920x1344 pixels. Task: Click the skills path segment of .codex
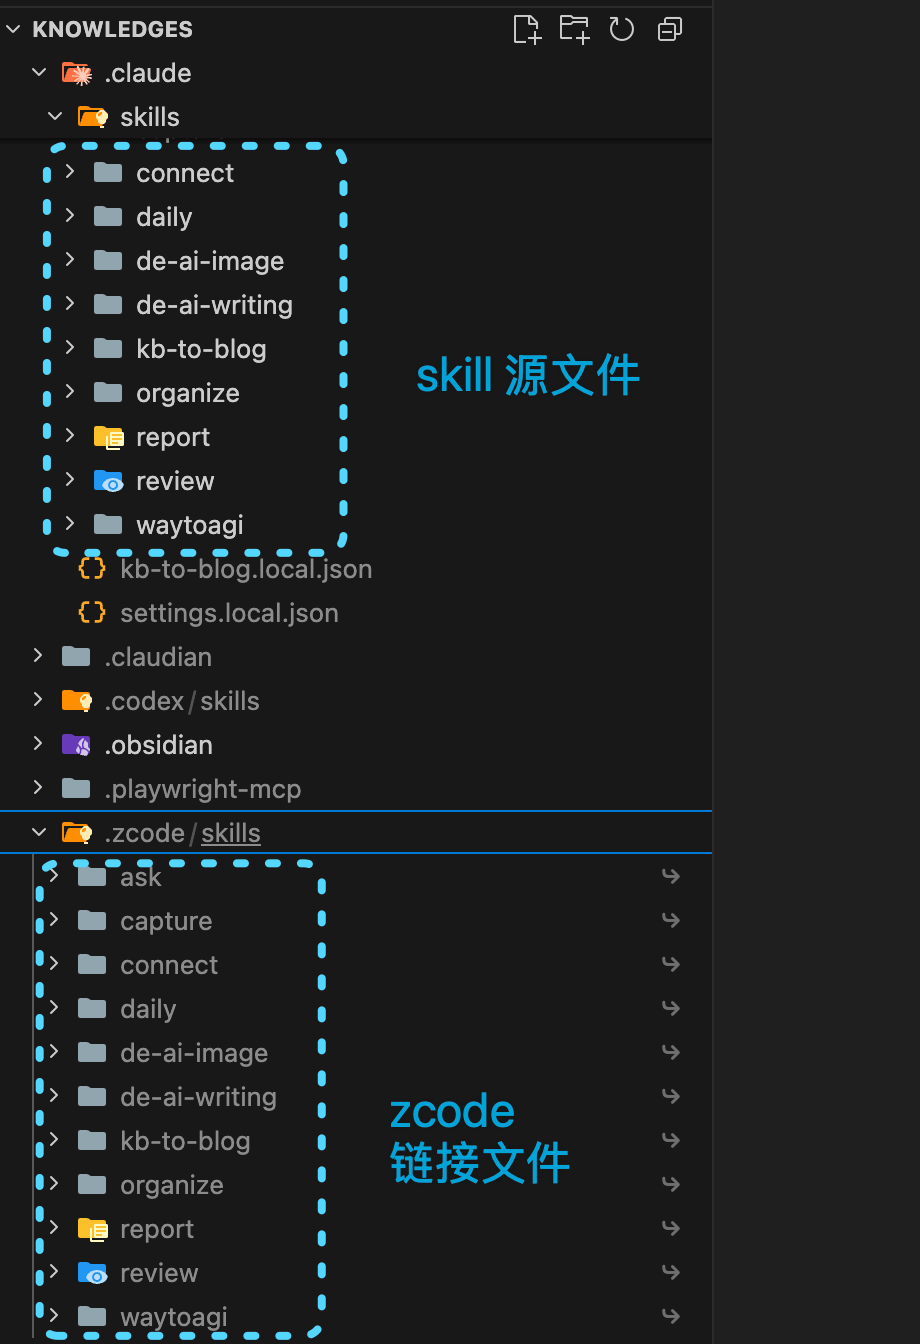[x=230, y=701]
